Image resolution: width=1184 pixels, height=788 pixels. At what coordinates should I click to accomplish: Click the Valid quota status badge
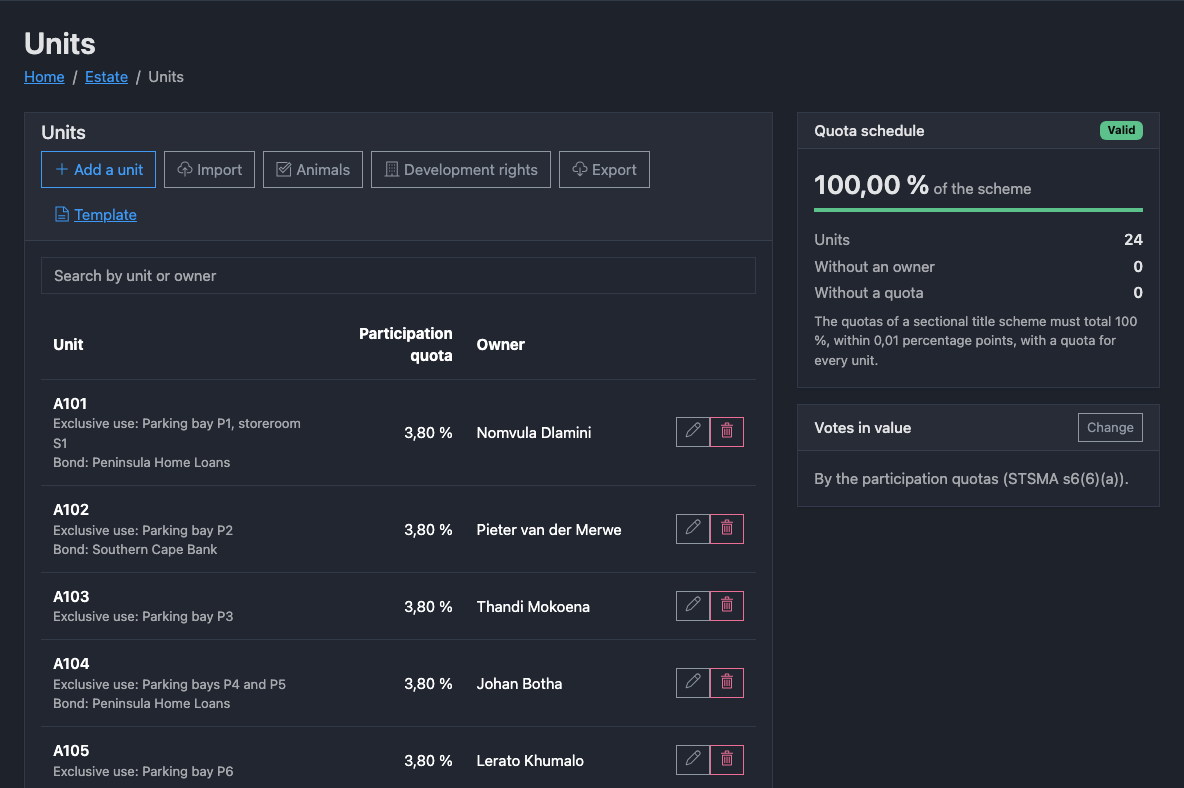click(1121, 131)
